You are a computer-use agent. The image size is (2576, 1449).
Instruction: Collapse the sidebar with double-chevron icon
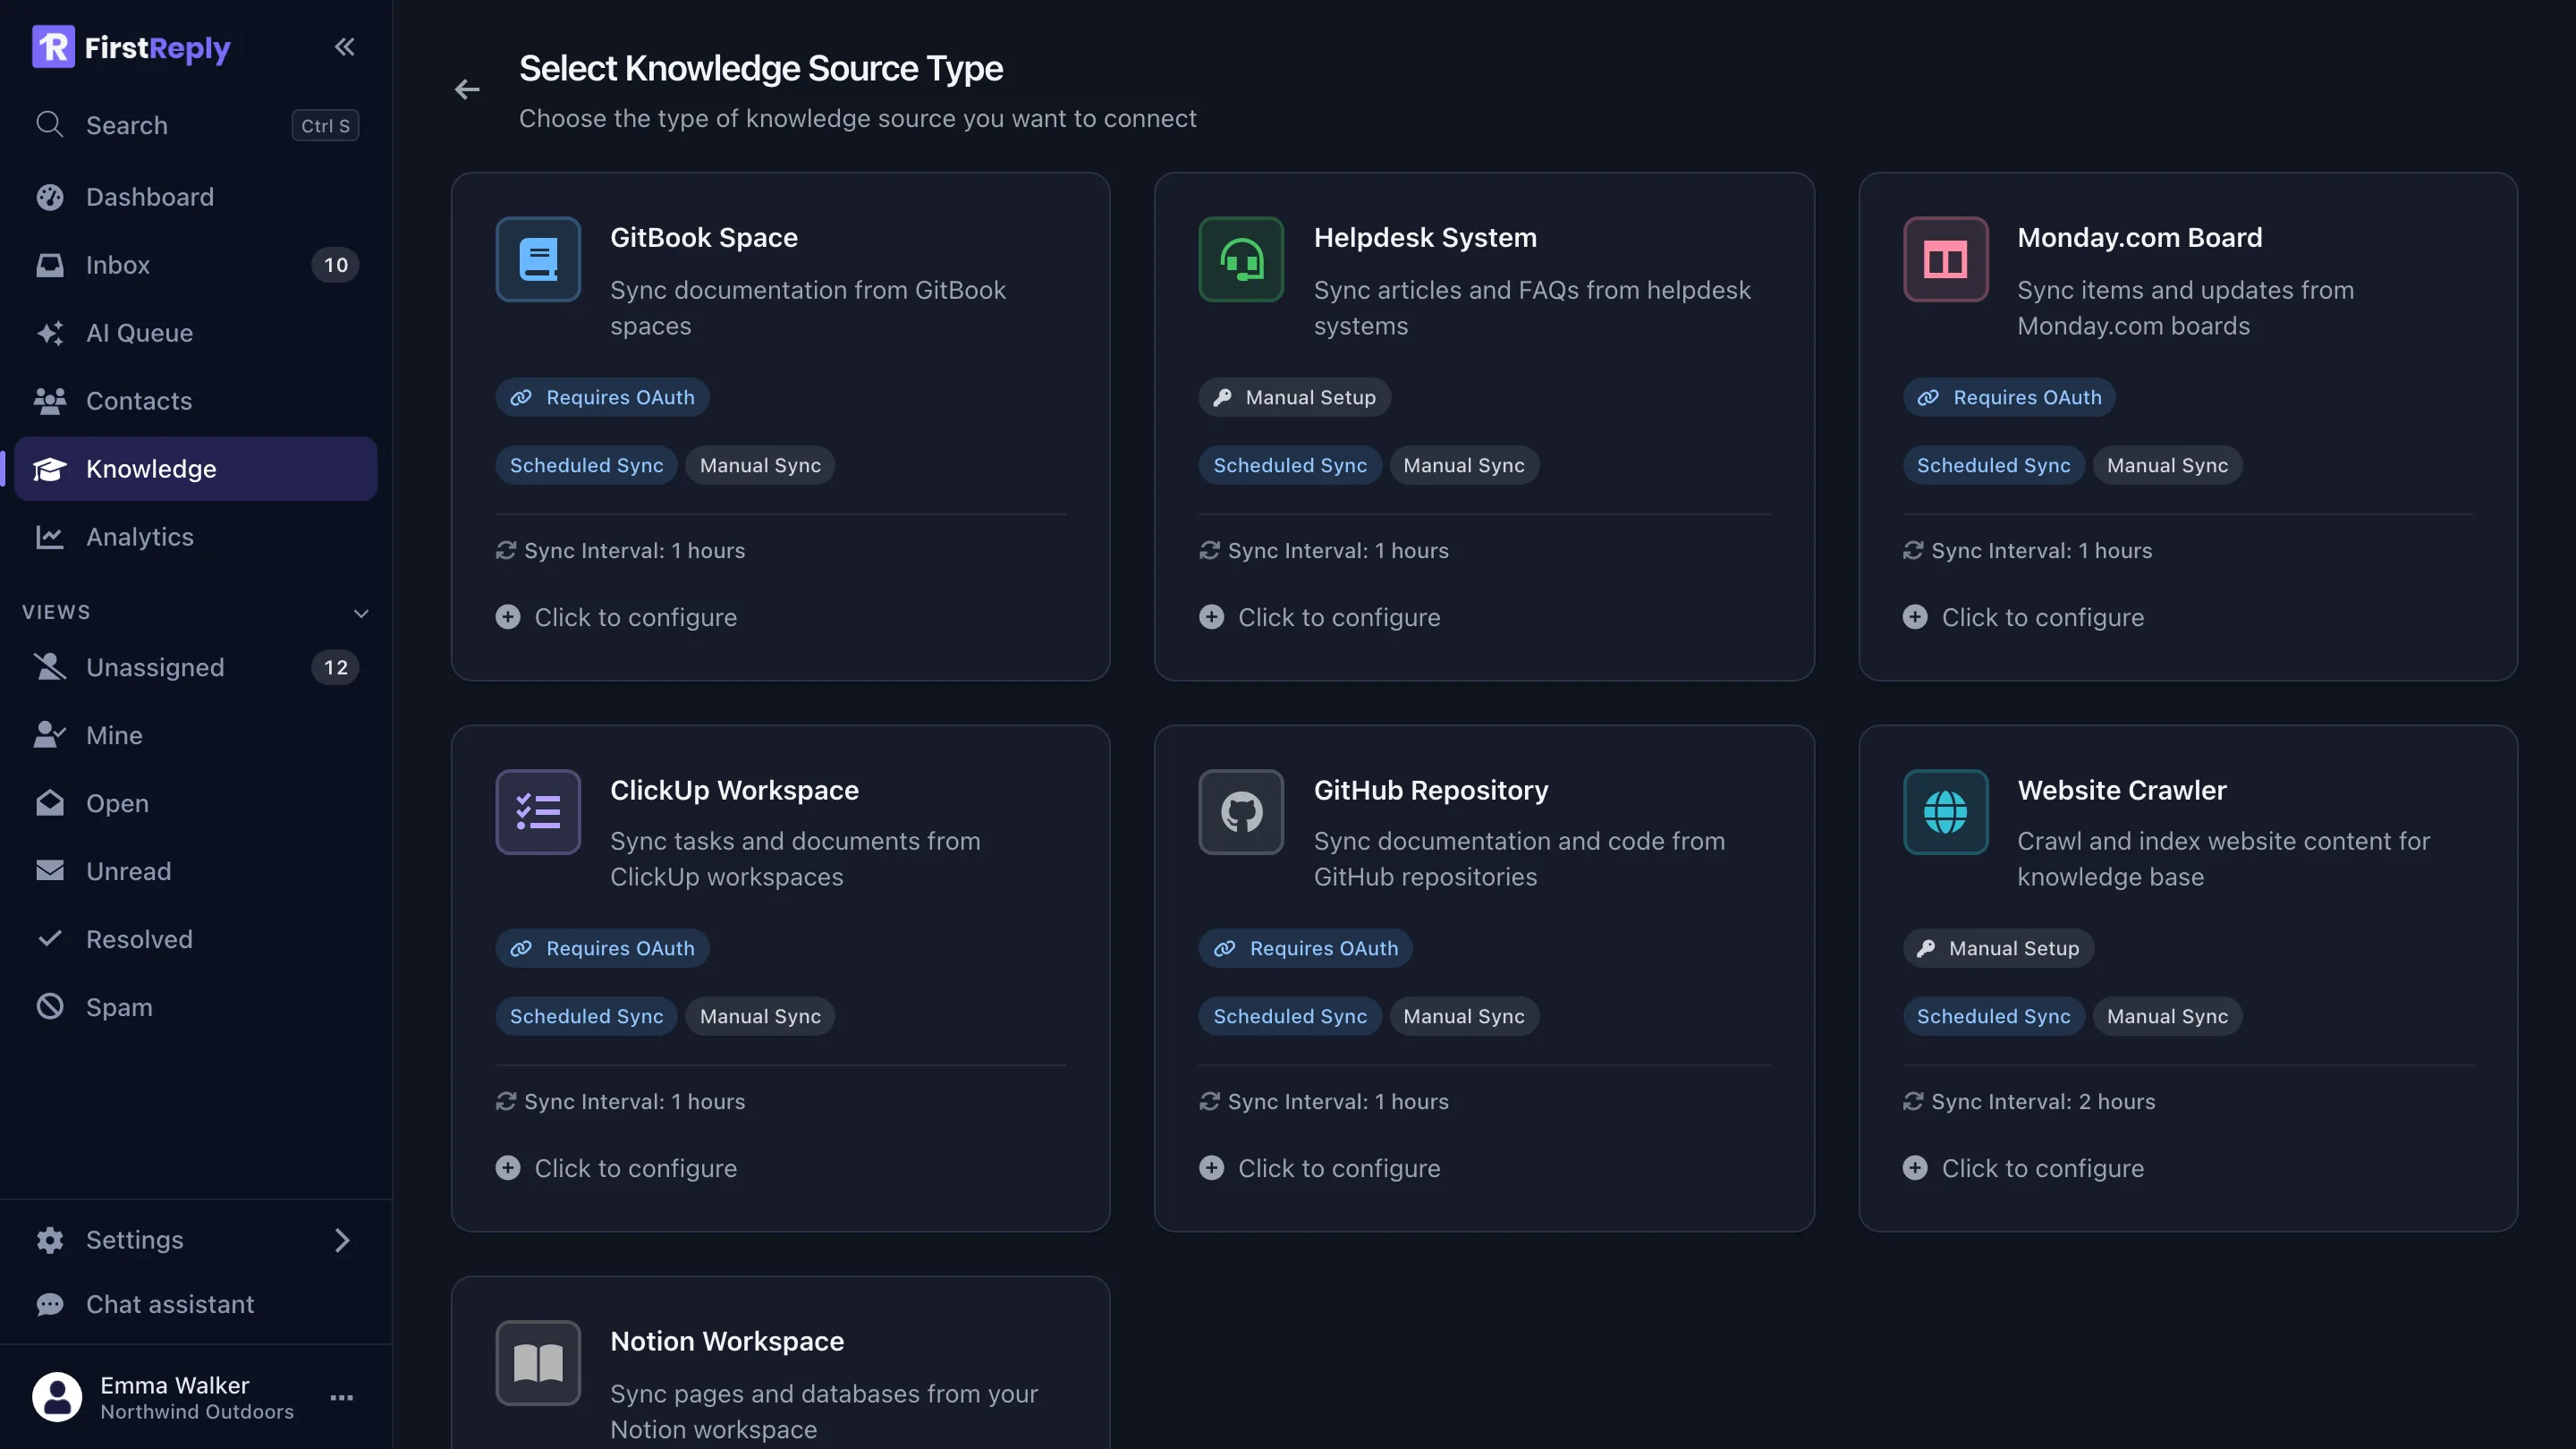344,47
